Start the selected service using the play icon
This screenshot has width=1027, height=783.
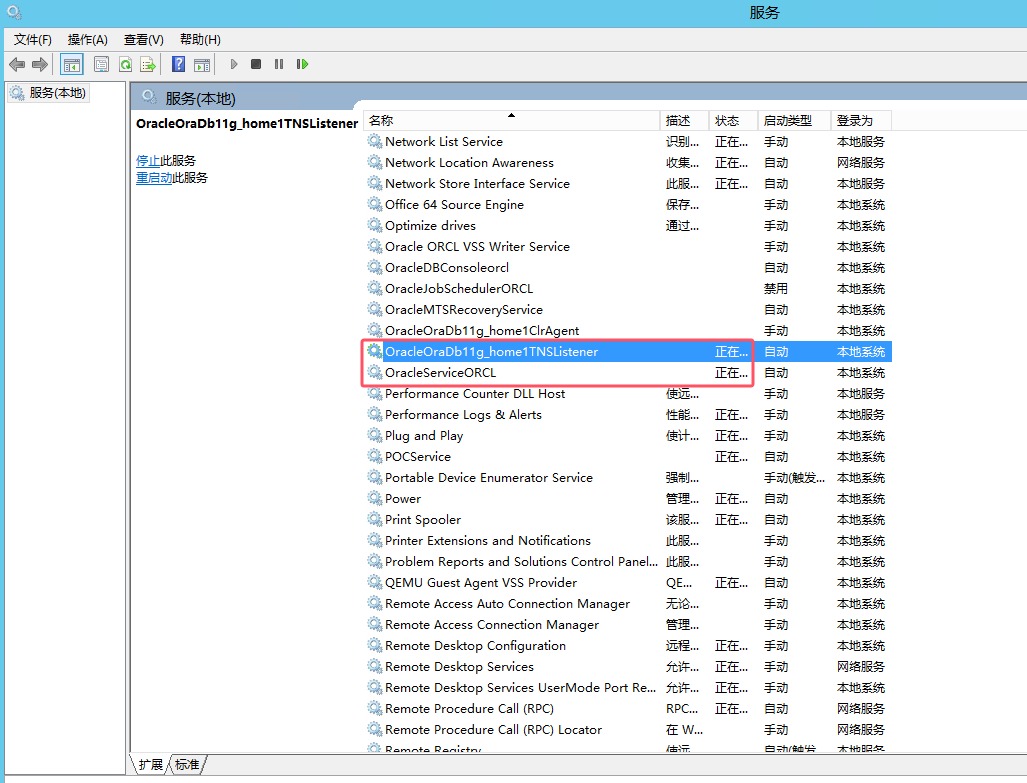(x=233, y=64)
